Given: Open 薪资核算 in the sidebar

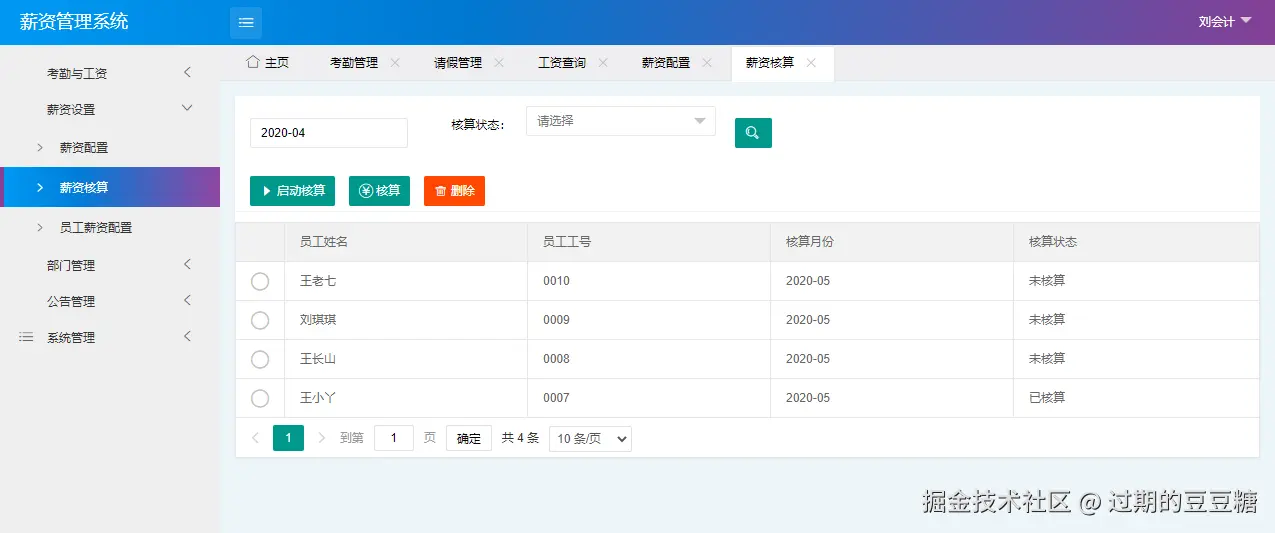Looking at the screenshot, I should [x=110, y=187].
